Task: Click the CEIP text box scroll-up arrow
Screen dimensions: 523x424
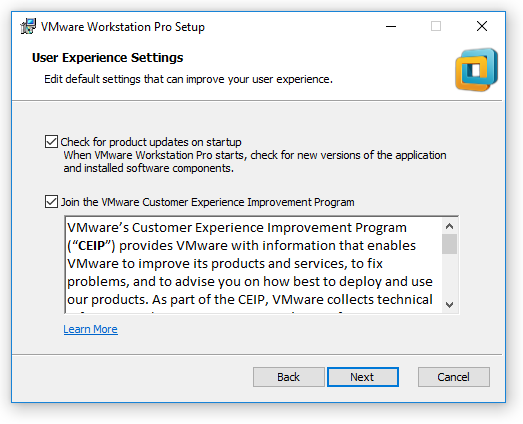Action: tap(449, 227)
